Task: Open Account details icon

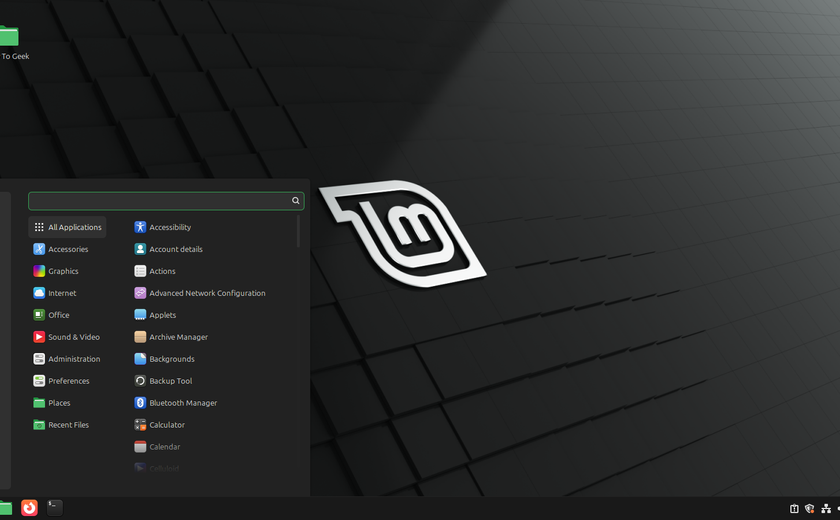Action: (x=140, y=249)
